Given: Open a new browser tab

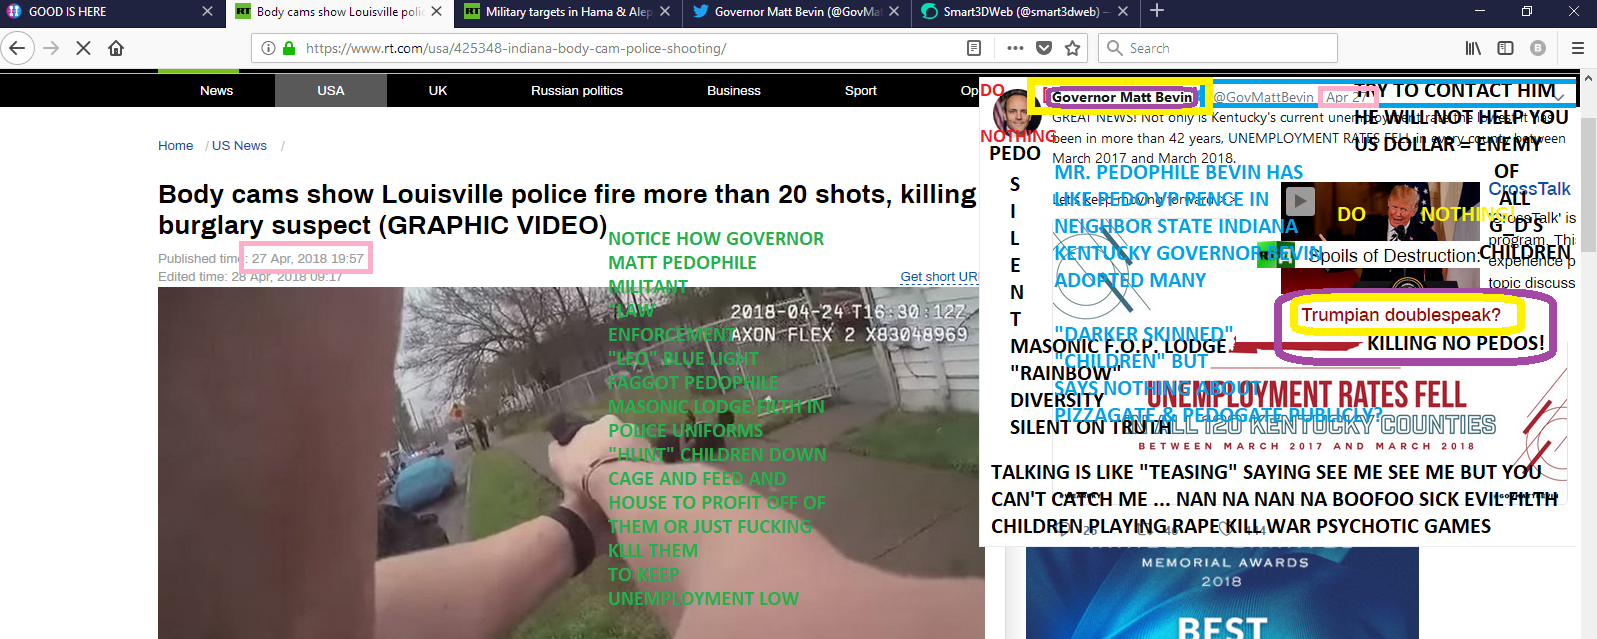Looking at the screenshot, I should tap(1157, 11).
